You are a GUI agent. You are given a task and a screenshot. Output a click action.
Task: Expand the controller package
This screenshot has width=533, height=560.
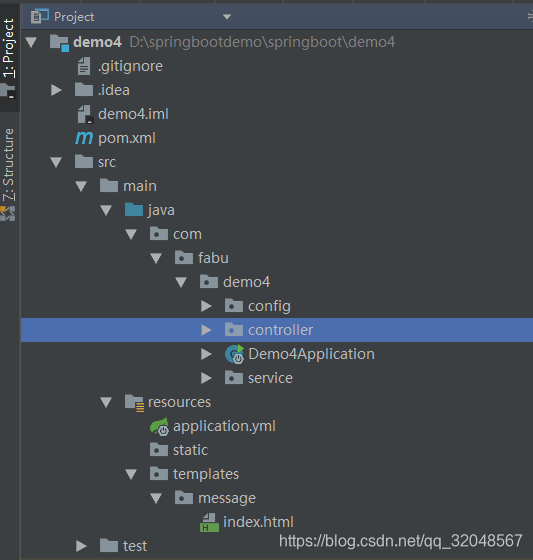tap(206, 330)
